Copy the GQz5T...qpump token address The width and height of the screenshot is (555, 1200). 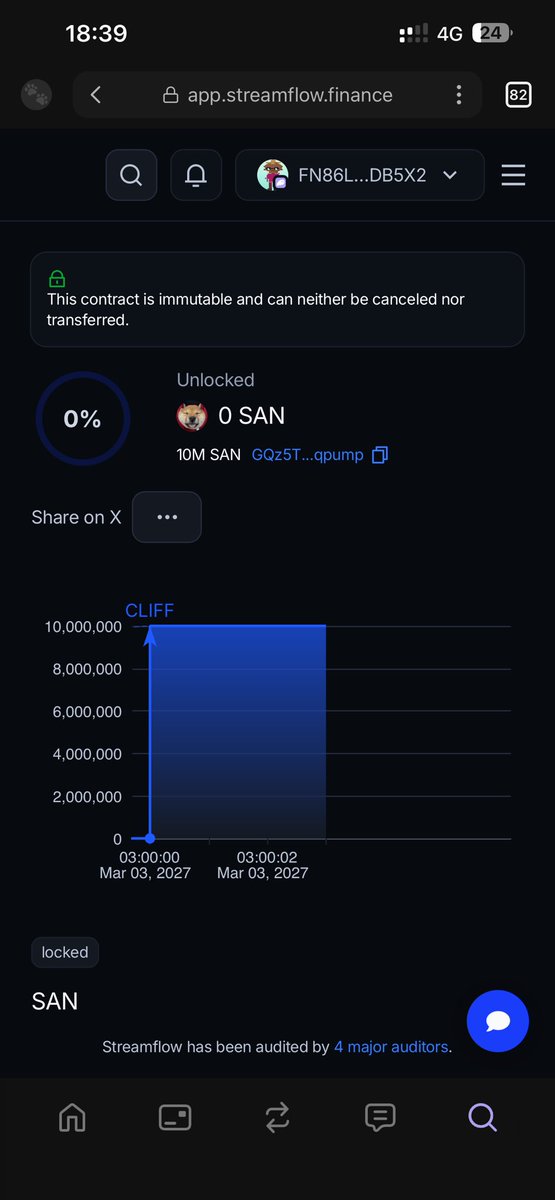coord(380,455)
